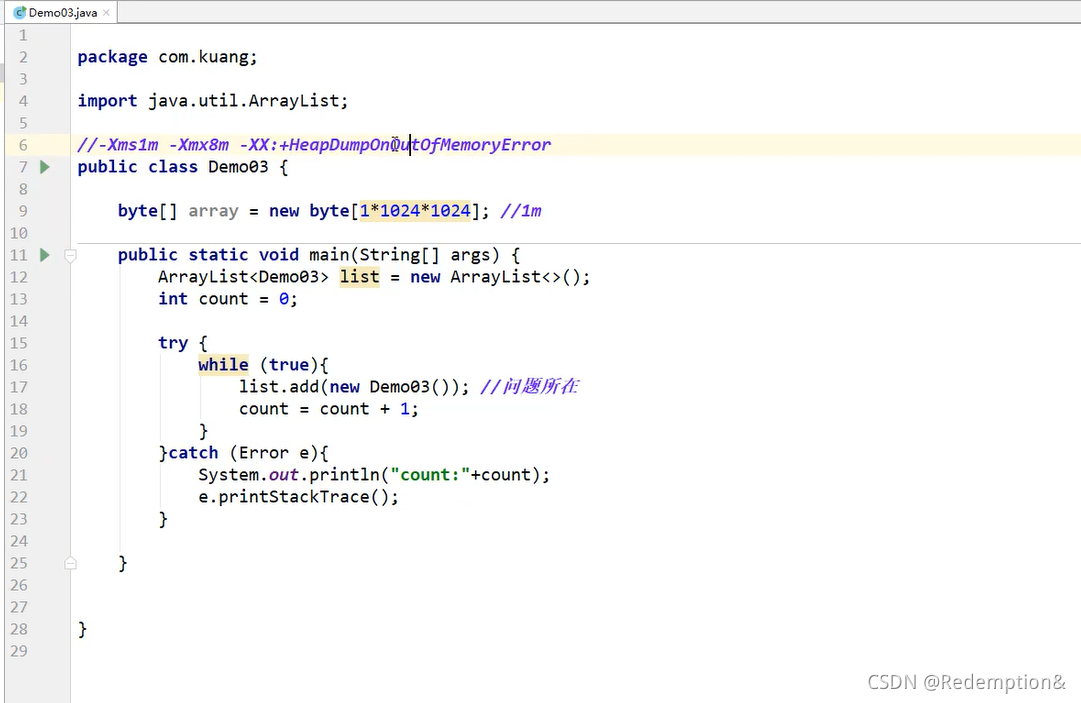This screenshot has height=703, width=1081.
Task: Click 'catch (Error e)' on line 20
Action: pyautogui.click(x=244, y=453)
